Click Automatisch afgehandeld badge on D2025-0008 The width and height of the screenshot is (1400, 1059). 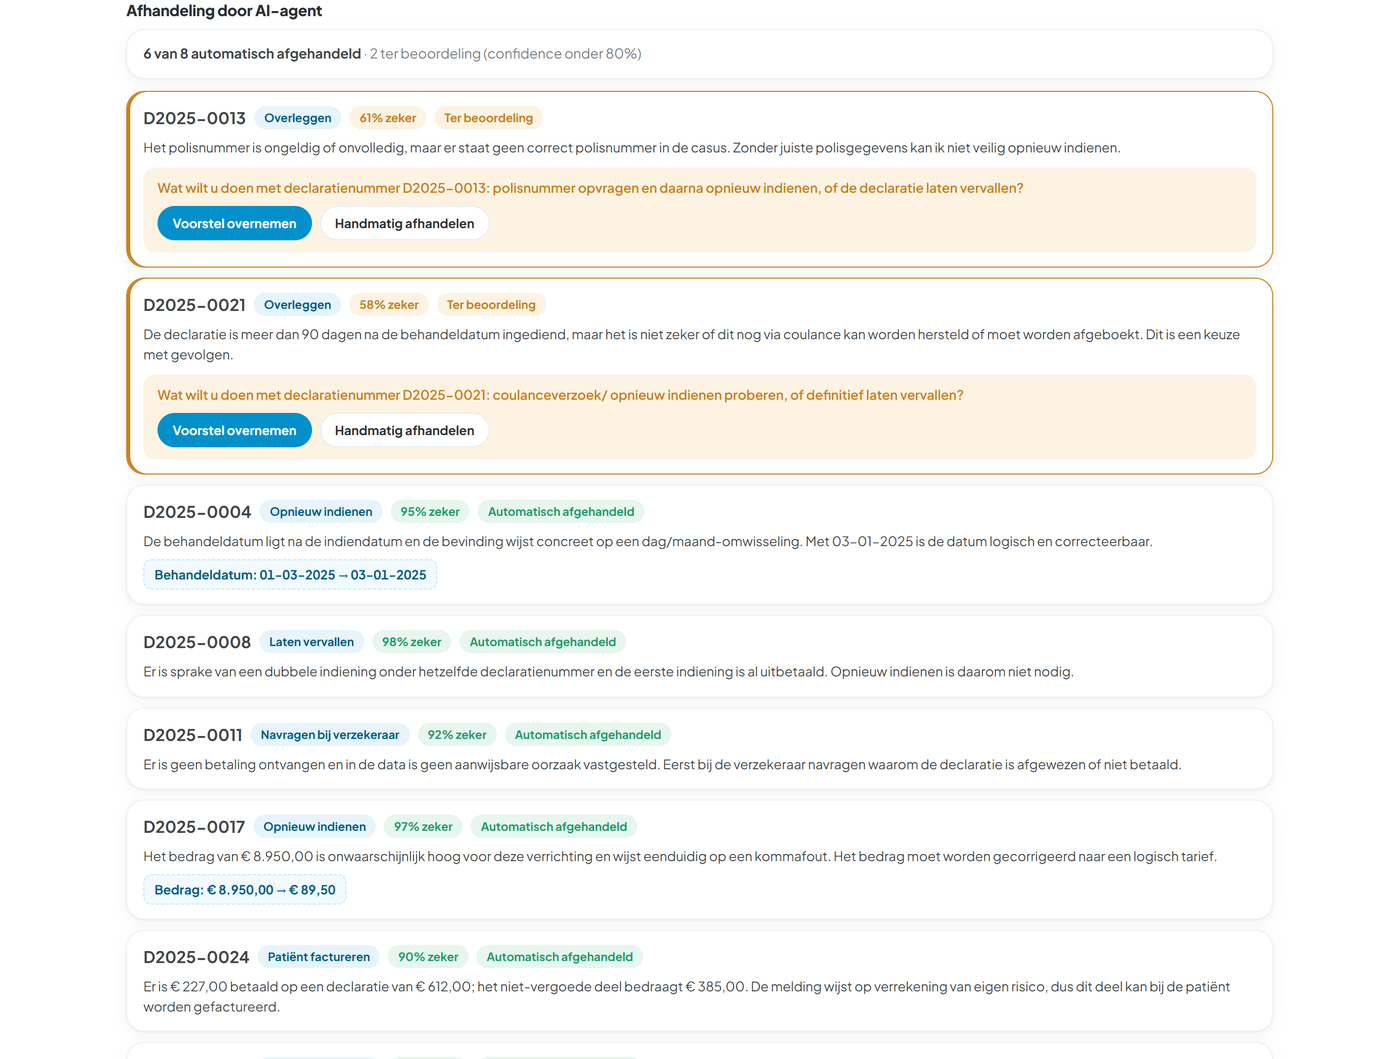click(x=543, y=642)
